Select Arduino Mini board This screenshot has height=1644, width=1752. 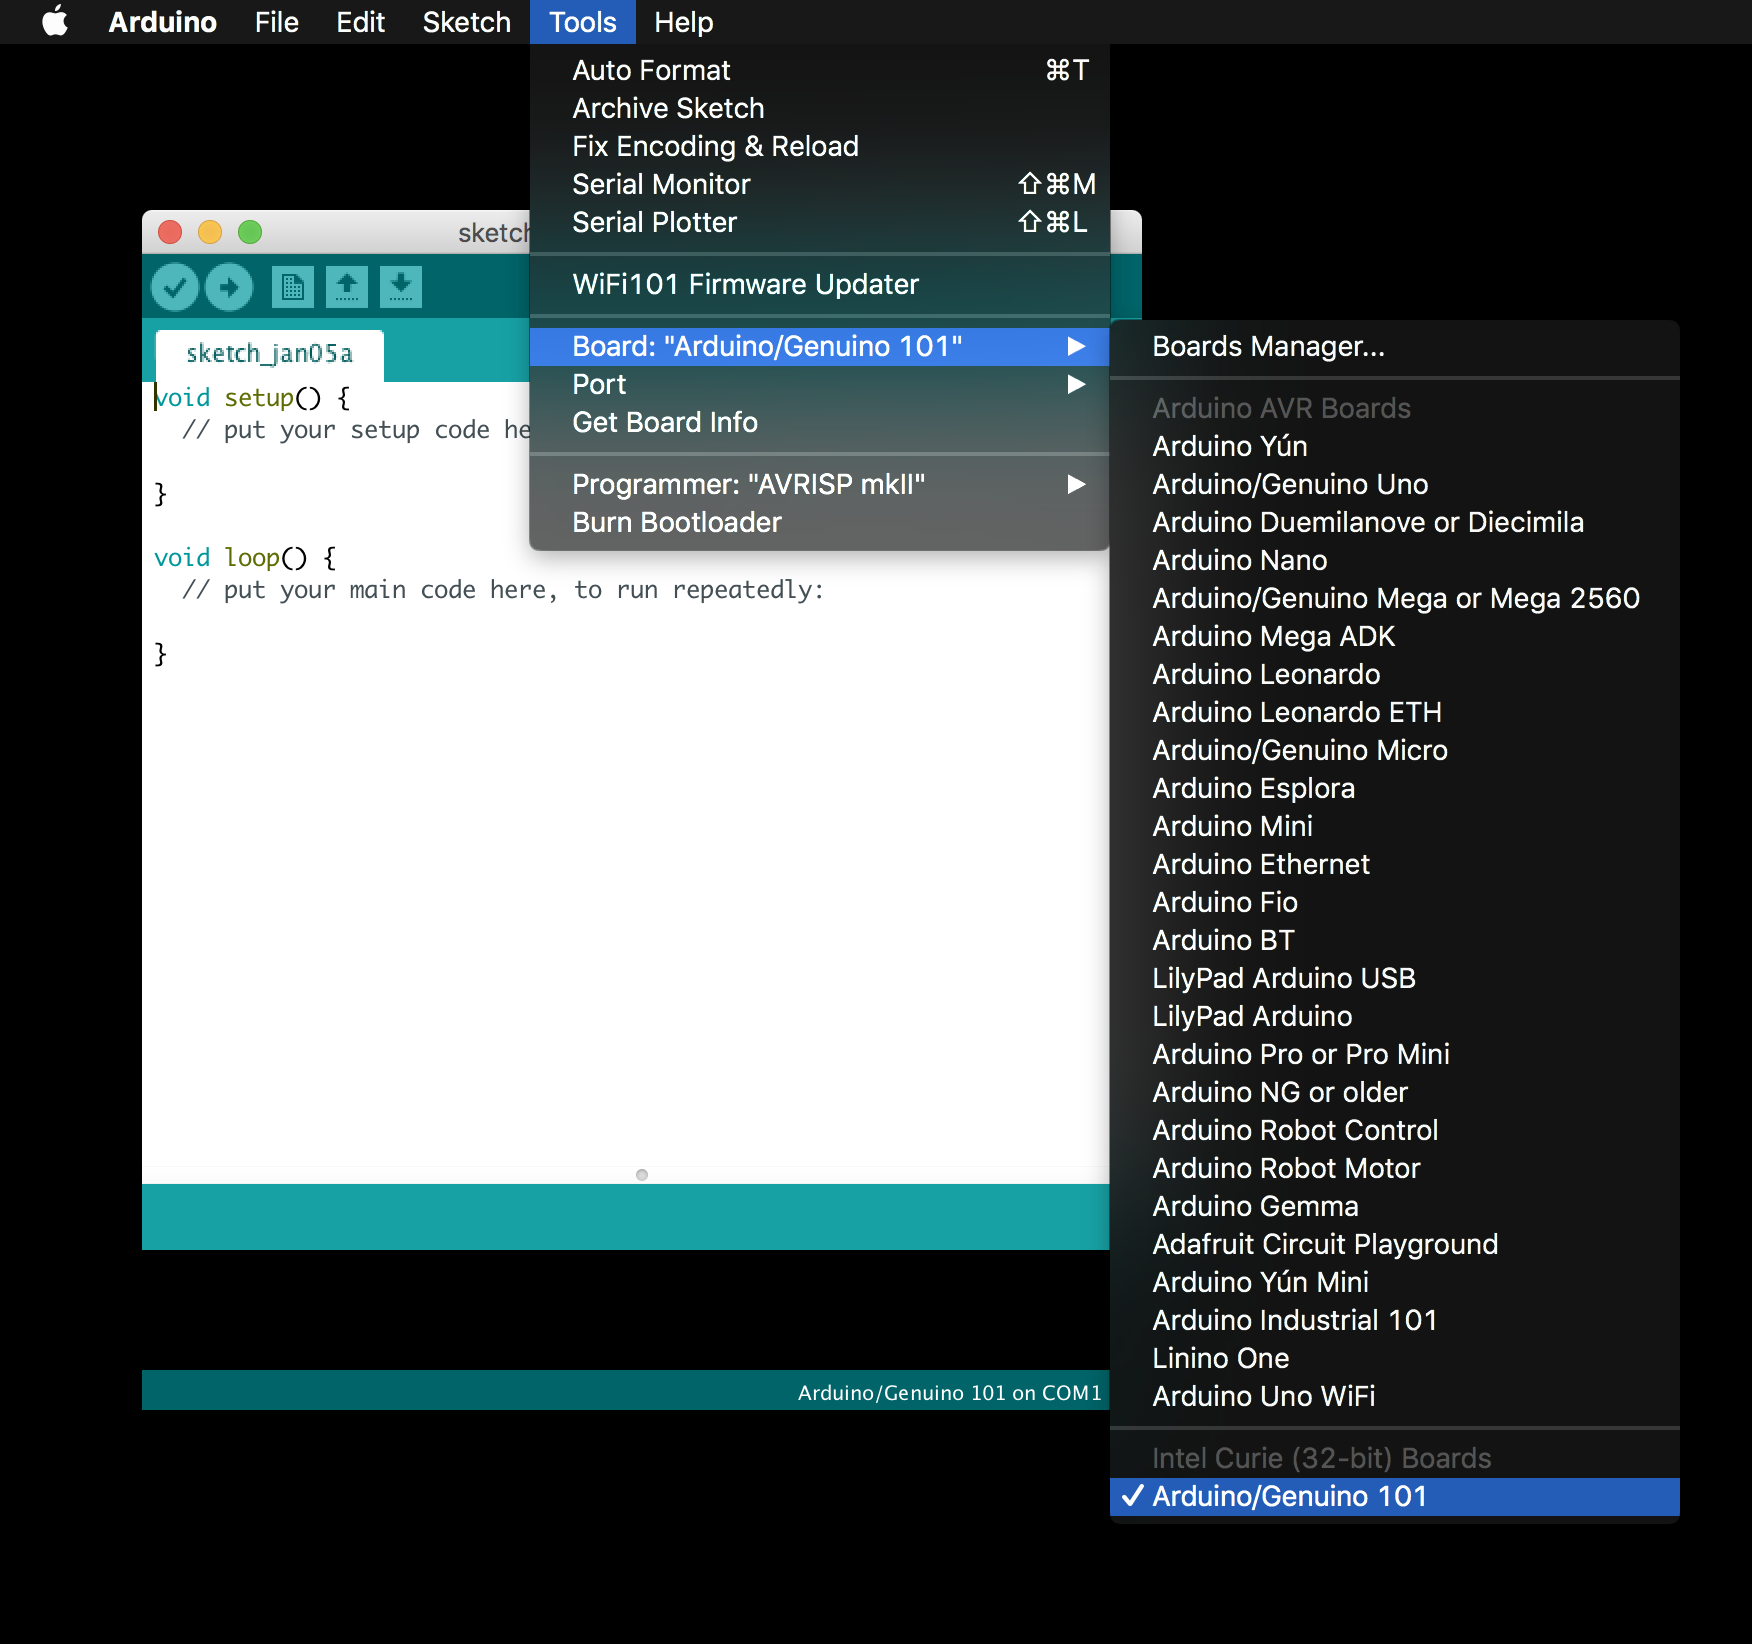coord(1395,827)
